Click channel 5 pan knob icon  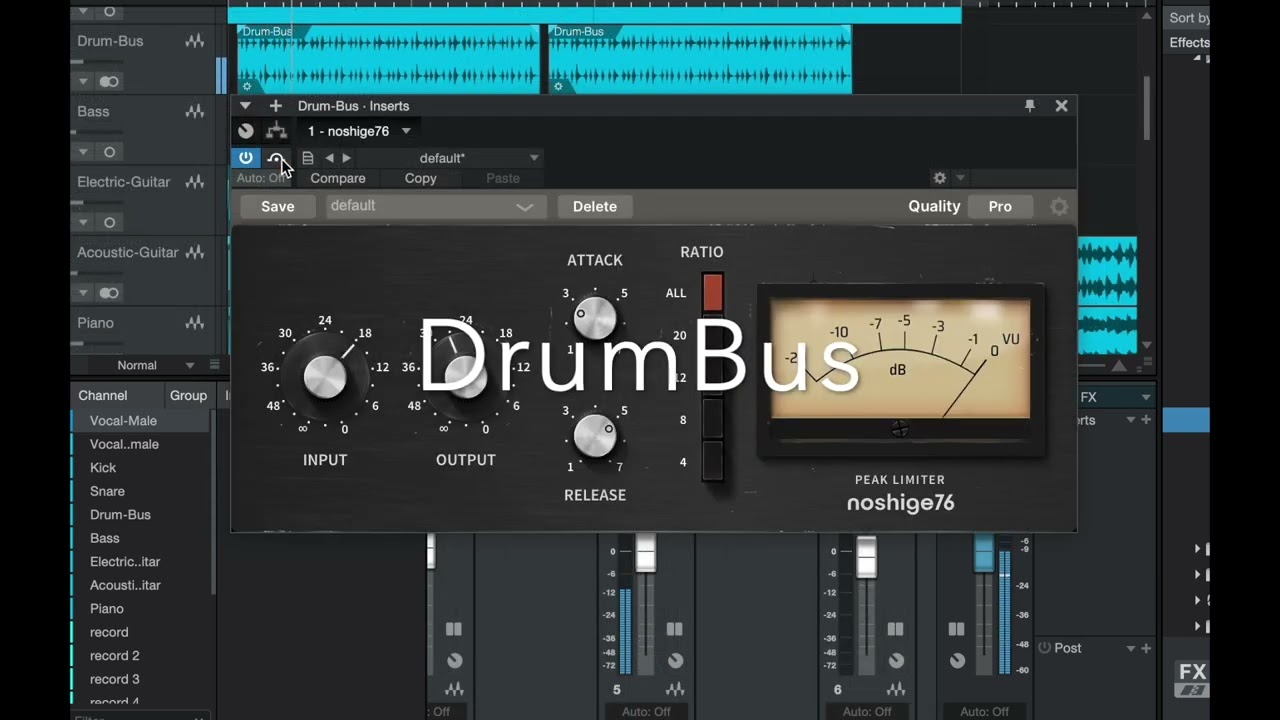pos(675,661)
